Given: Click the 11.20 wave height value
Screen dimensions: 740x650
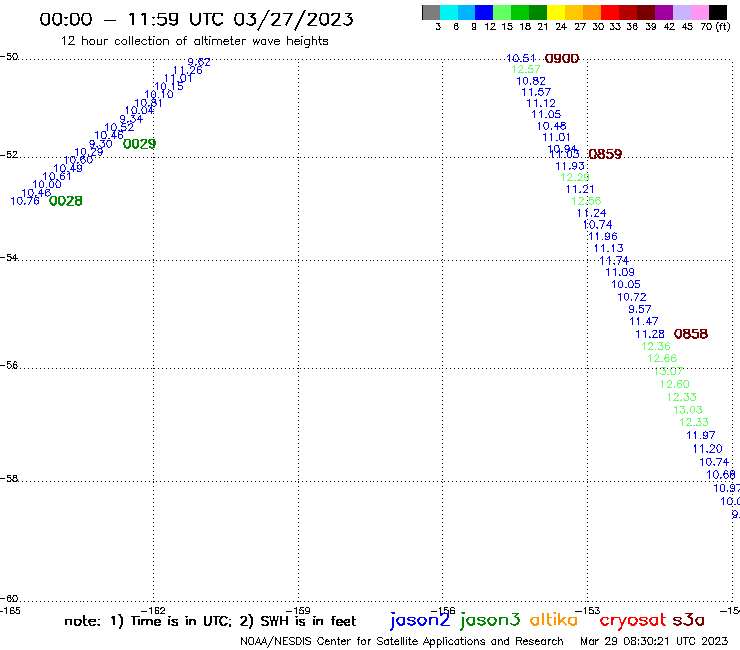Looking at the screenshot, I should (707, 449).
